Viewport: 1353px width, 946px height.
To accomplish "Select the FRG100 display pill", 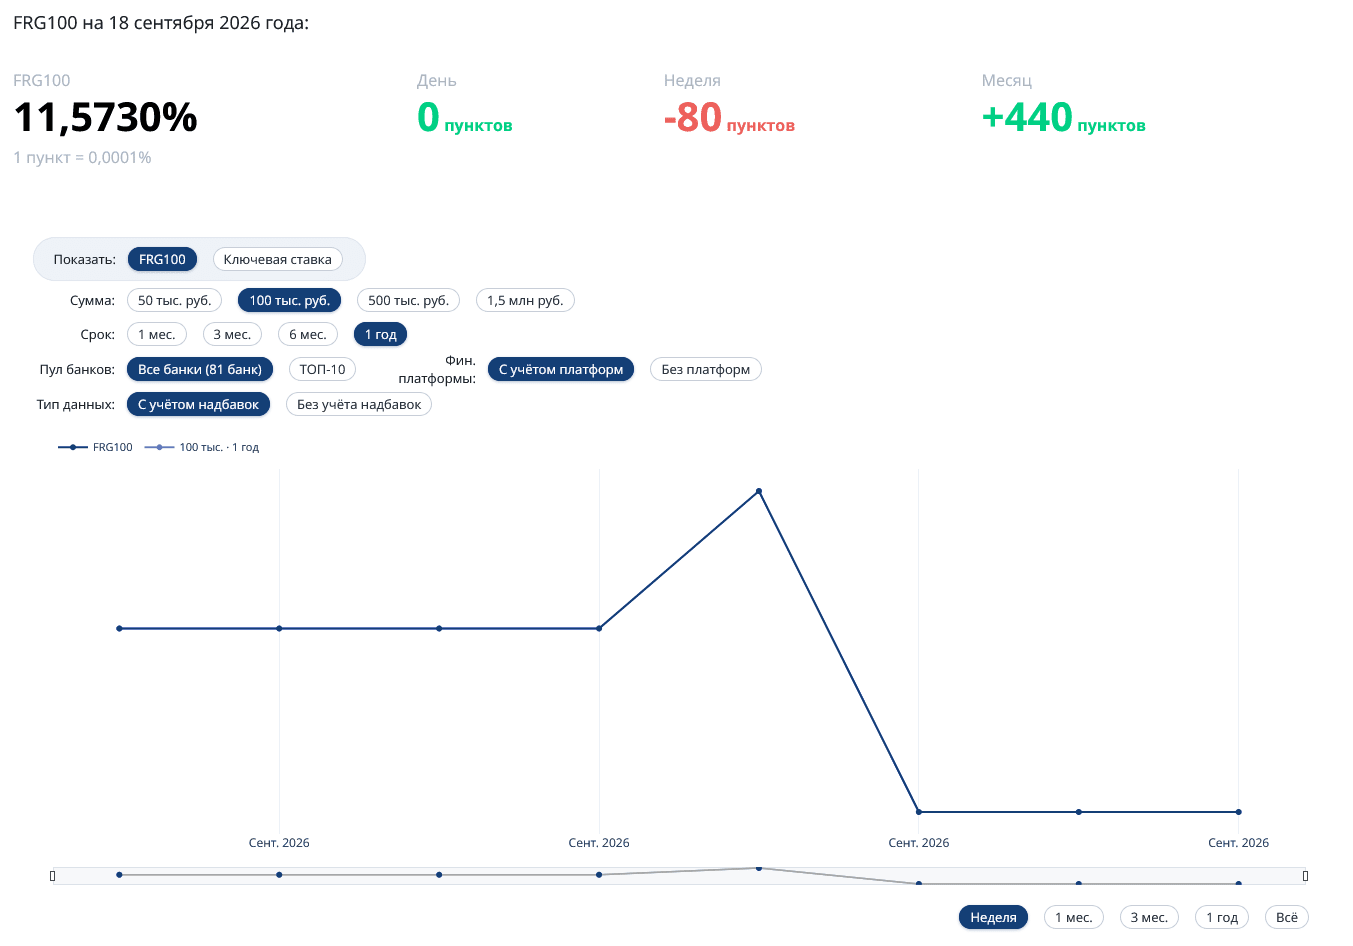I will [162, 259].
